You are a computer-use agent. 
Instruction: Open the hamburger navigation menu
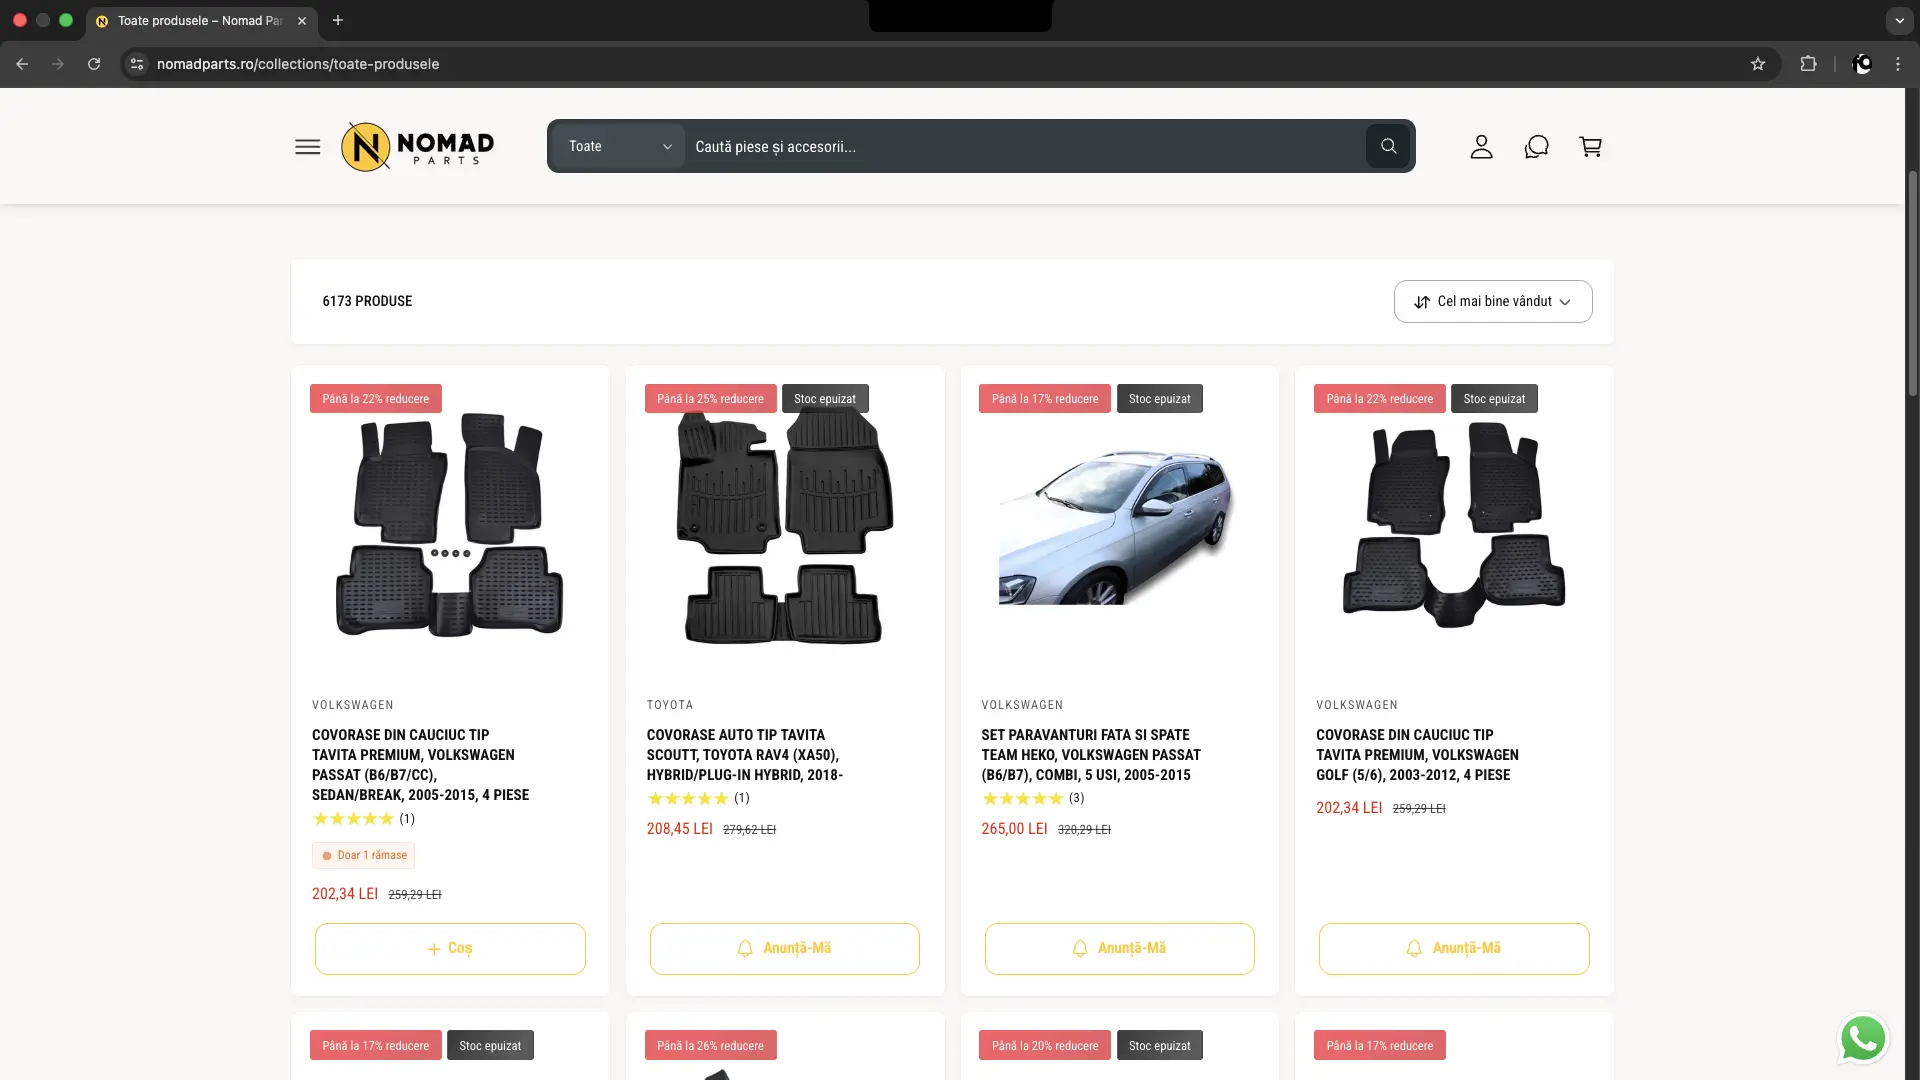point(307,147)
